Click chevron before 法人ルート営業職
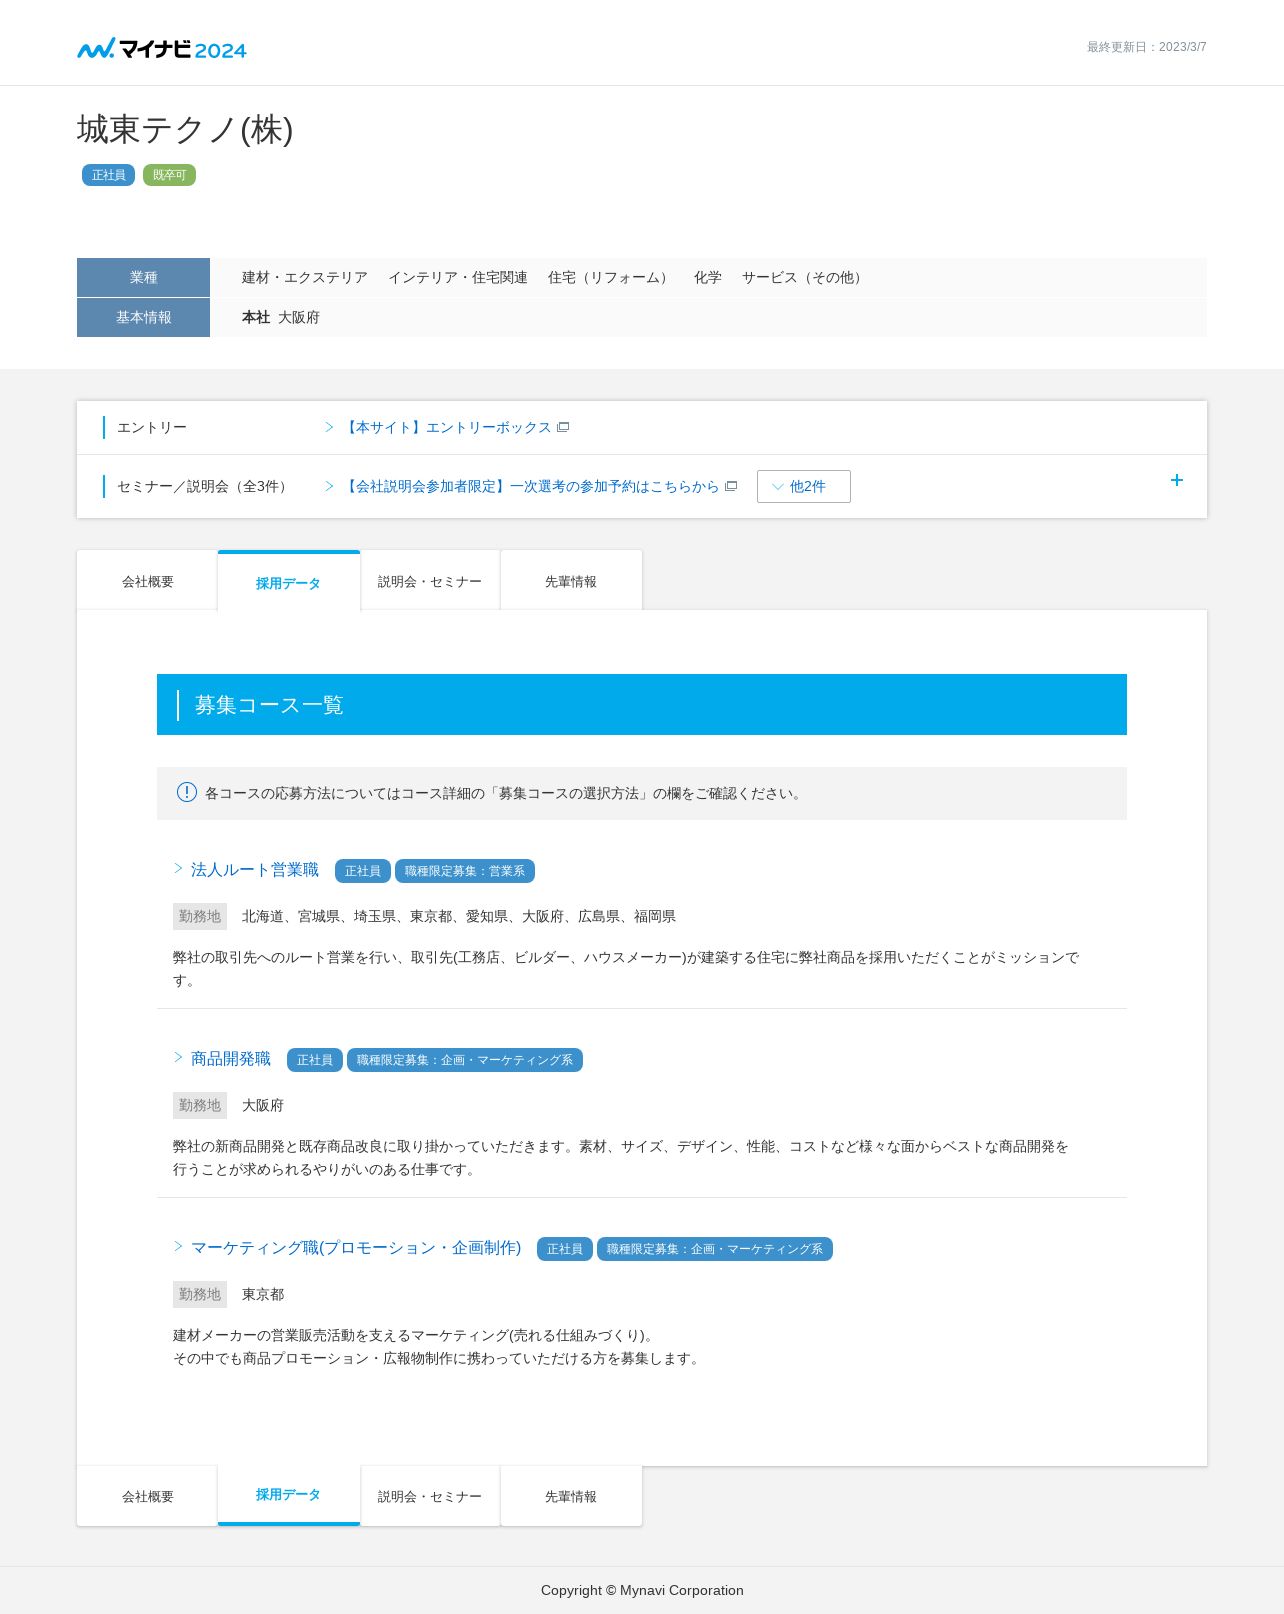This screenshot has height=1614, width=1284. pos(178,868)
